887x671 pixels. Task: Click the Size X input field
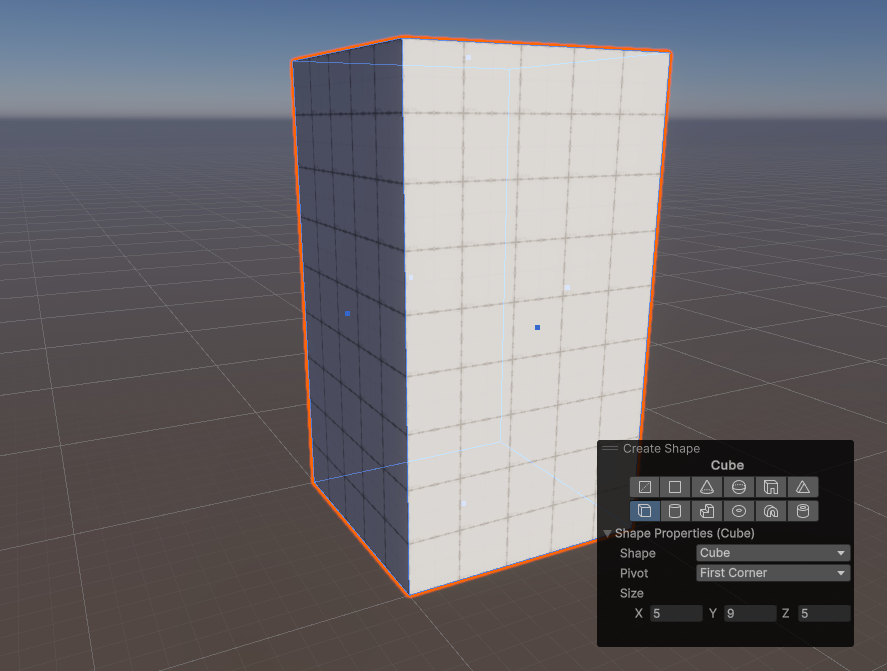676,613
